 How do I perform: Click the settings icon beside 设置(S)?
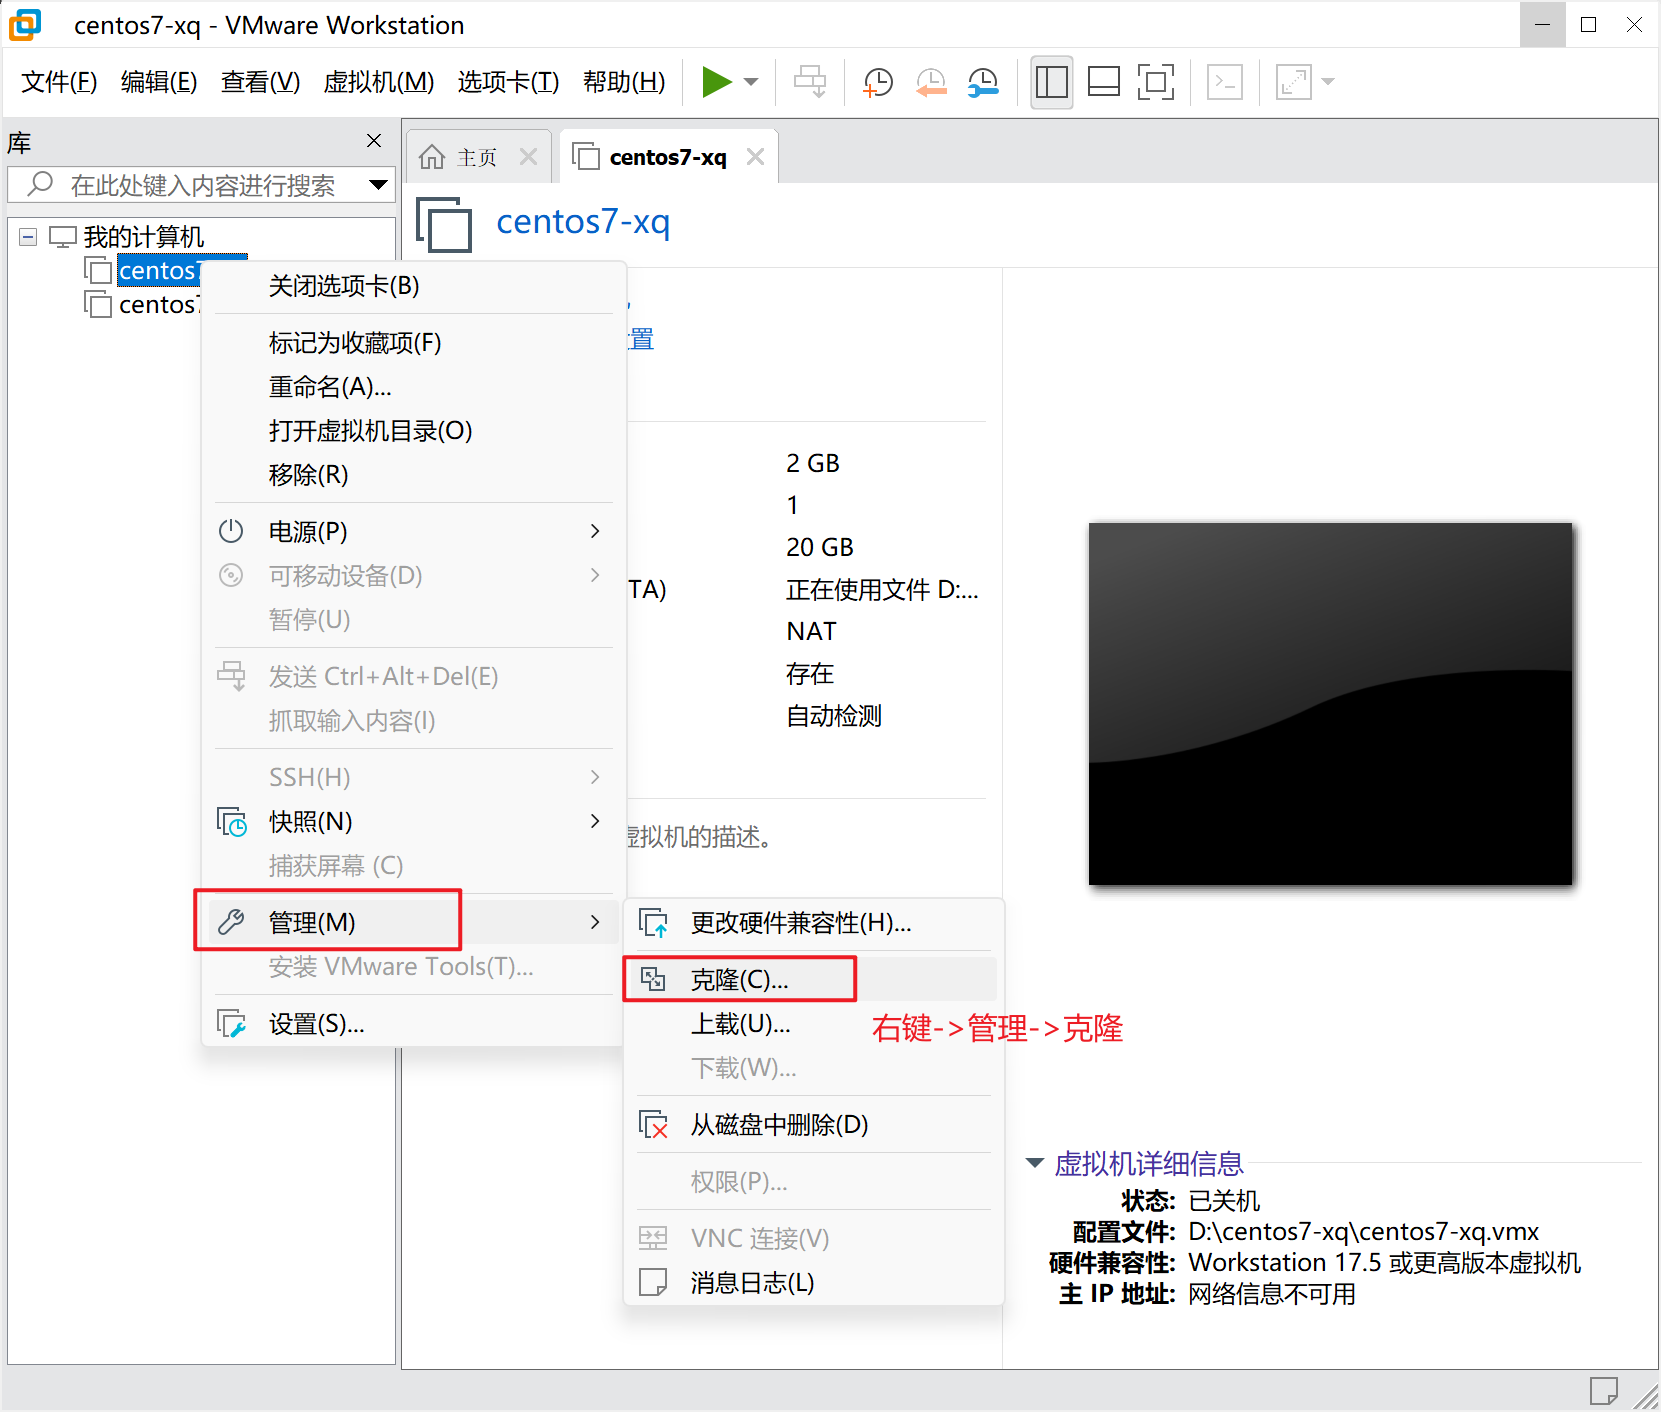tap(232, 1024)
